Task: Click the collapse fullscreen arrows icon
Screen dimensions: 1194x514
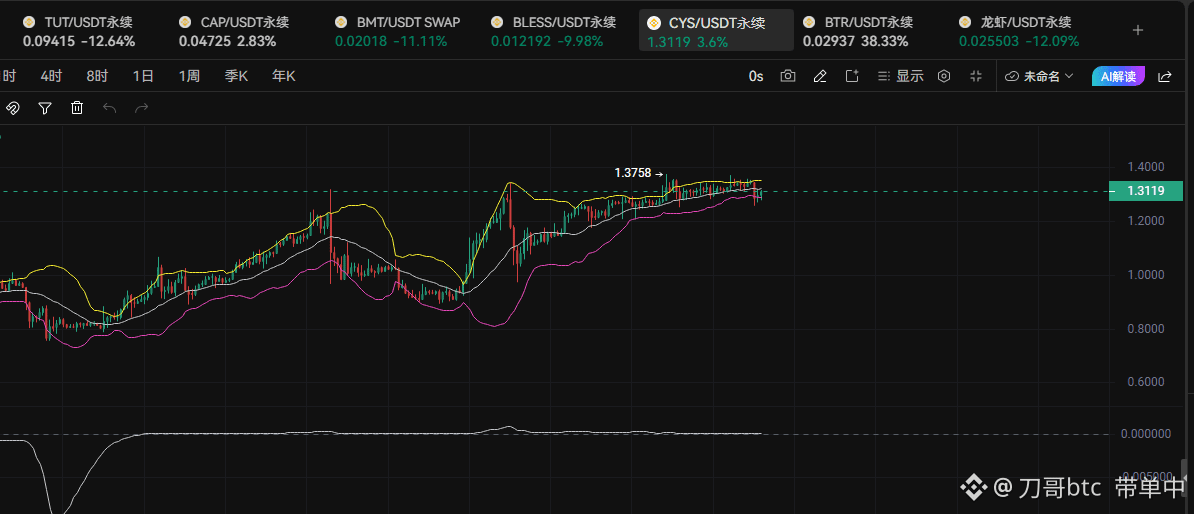Action: point(976,76)
